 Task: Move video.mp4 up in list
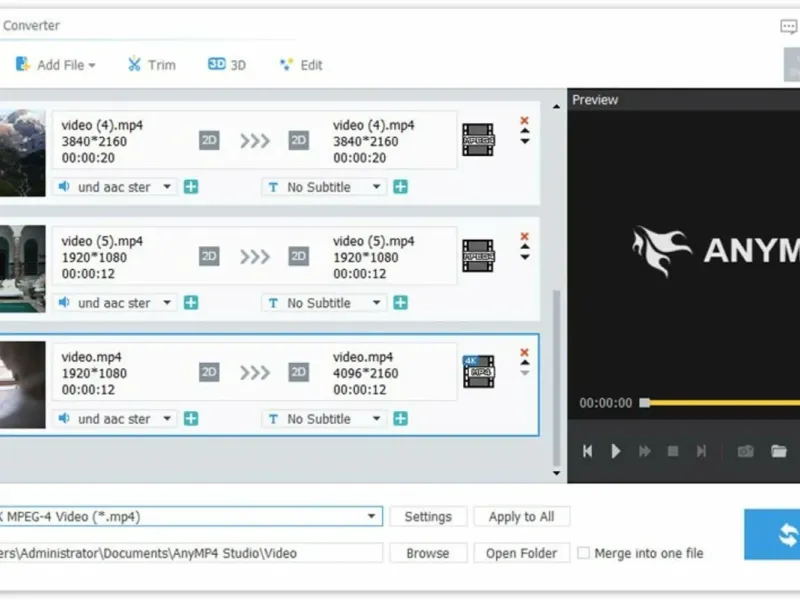[524, 363]
